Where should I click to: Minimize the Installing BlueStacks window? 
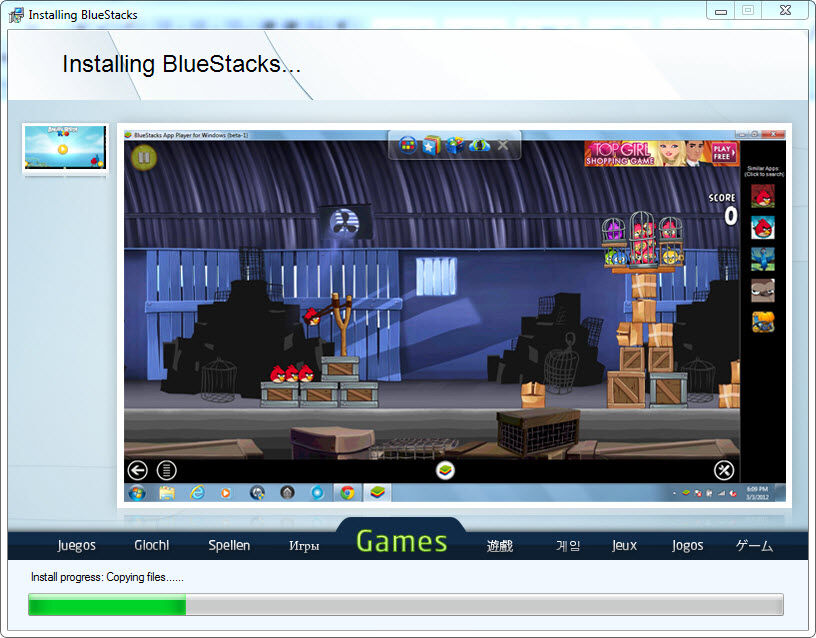(721, 11)
